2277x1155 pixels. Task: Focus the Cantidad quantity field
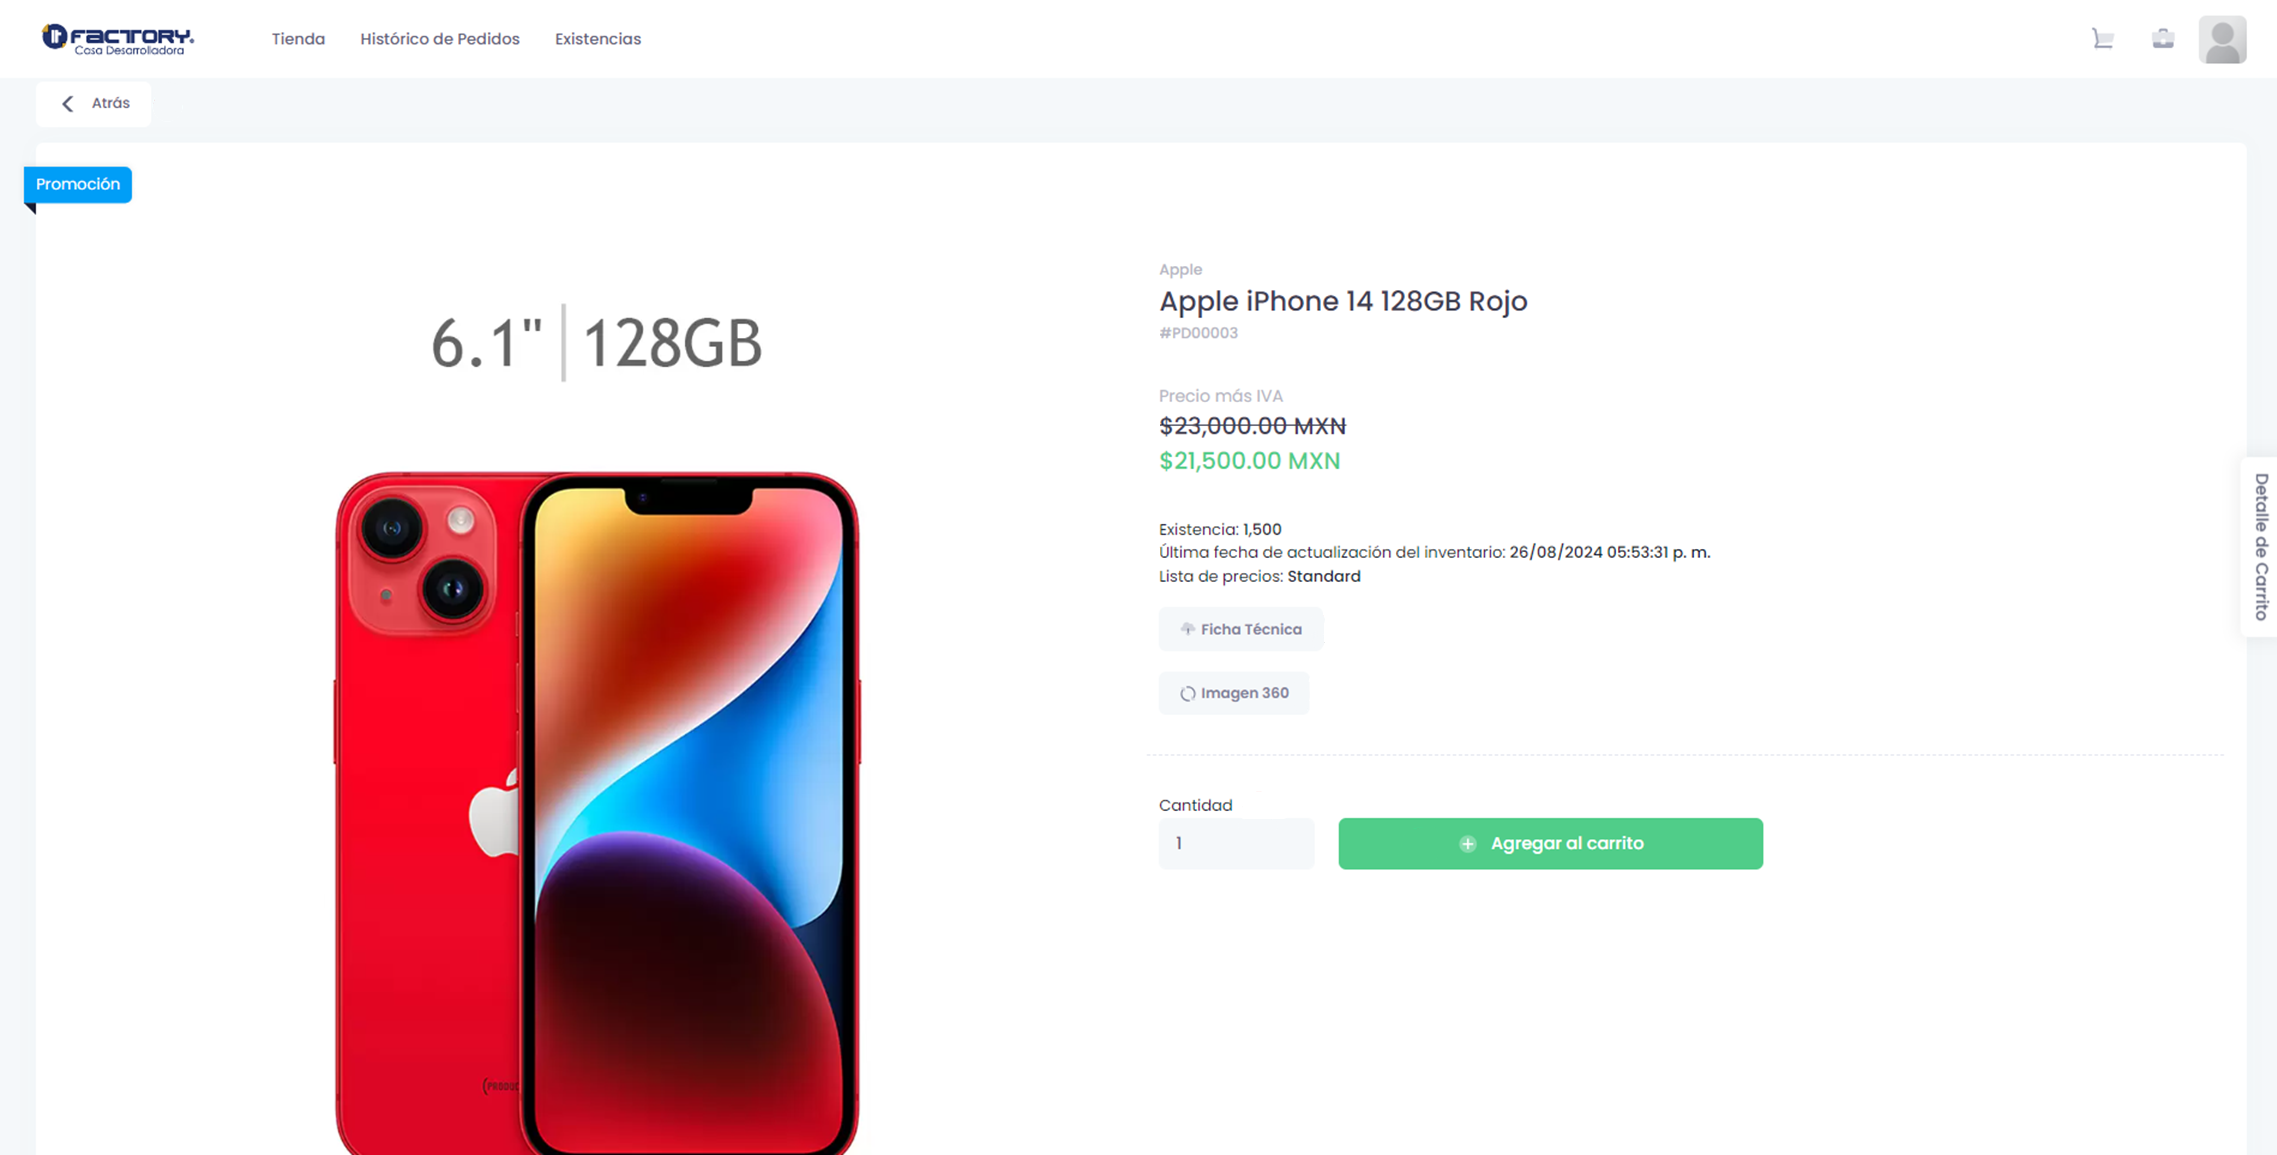point(1236,843)
